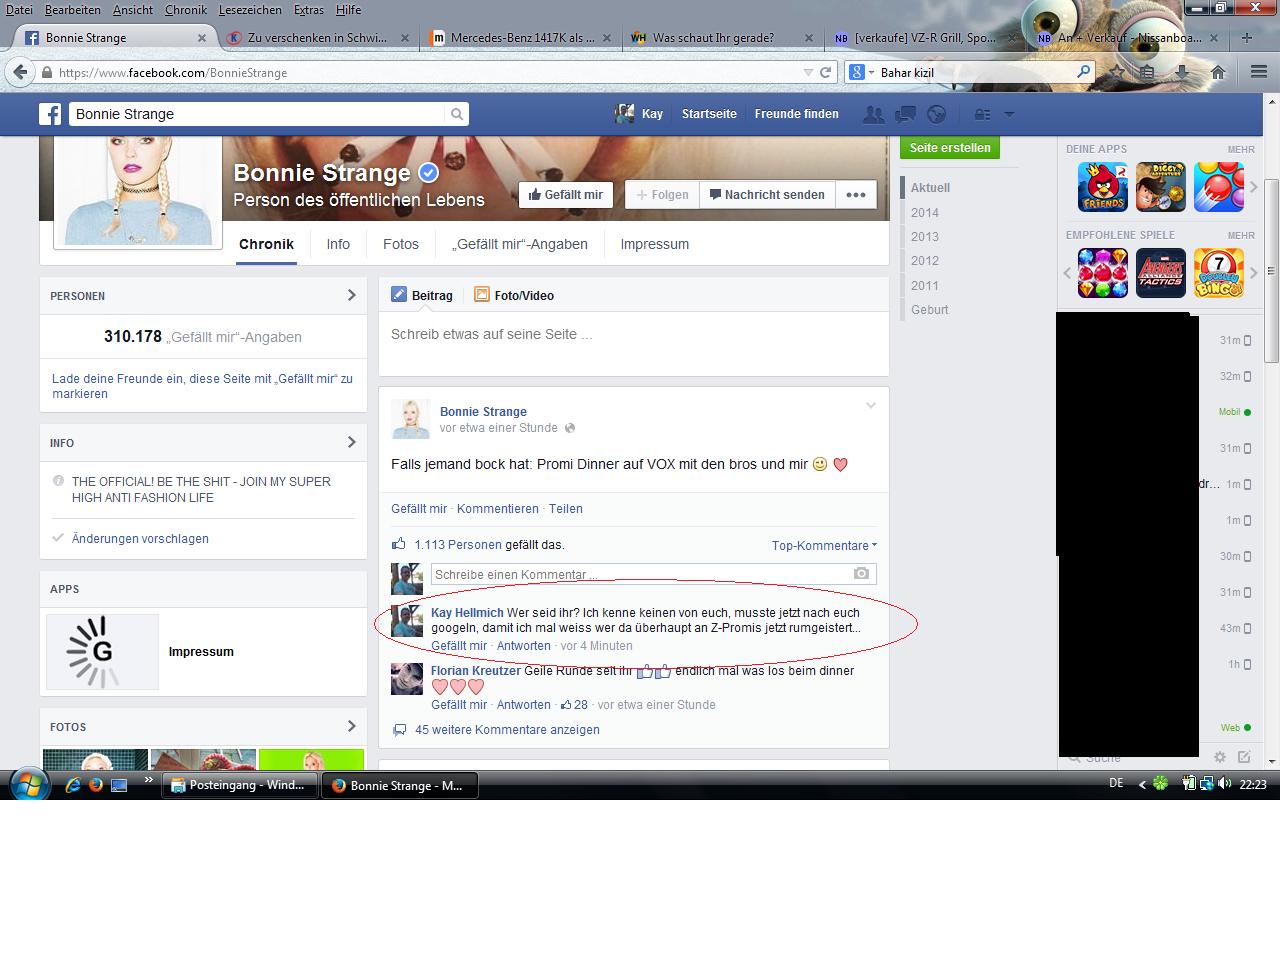The image size is (1280, 960).
Task: Open the 'Top-Kommentare' sorting dropdown
Action: coord(824,546)
